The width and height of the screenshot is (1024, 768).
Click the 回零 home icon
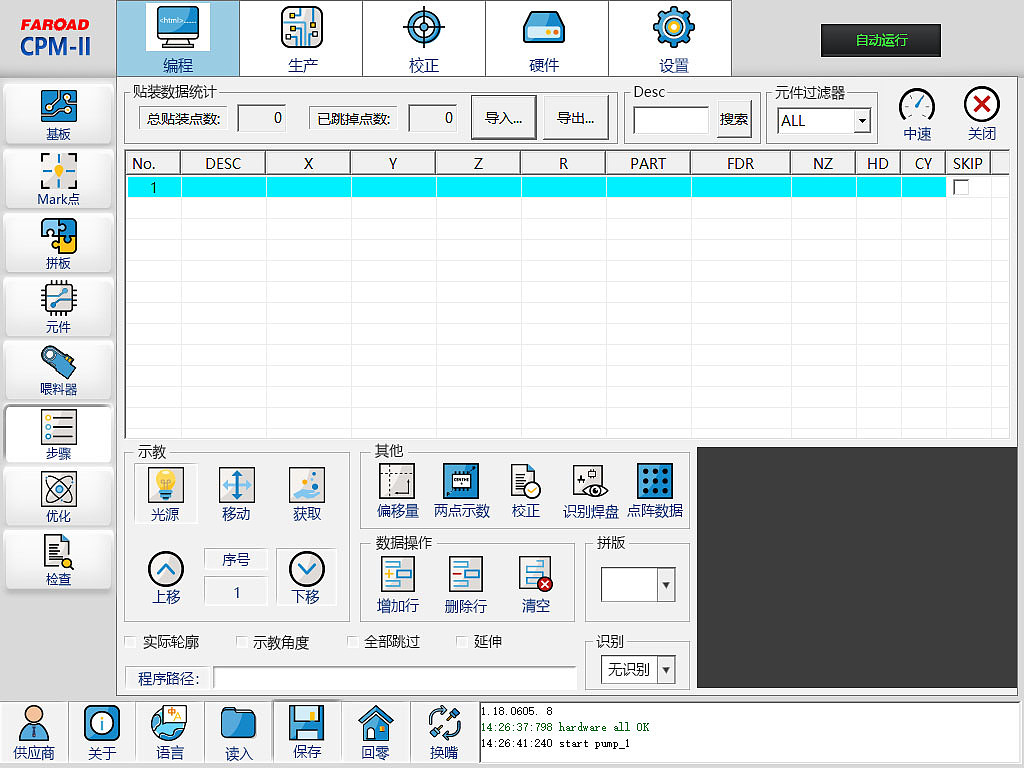tap(376, 731)
